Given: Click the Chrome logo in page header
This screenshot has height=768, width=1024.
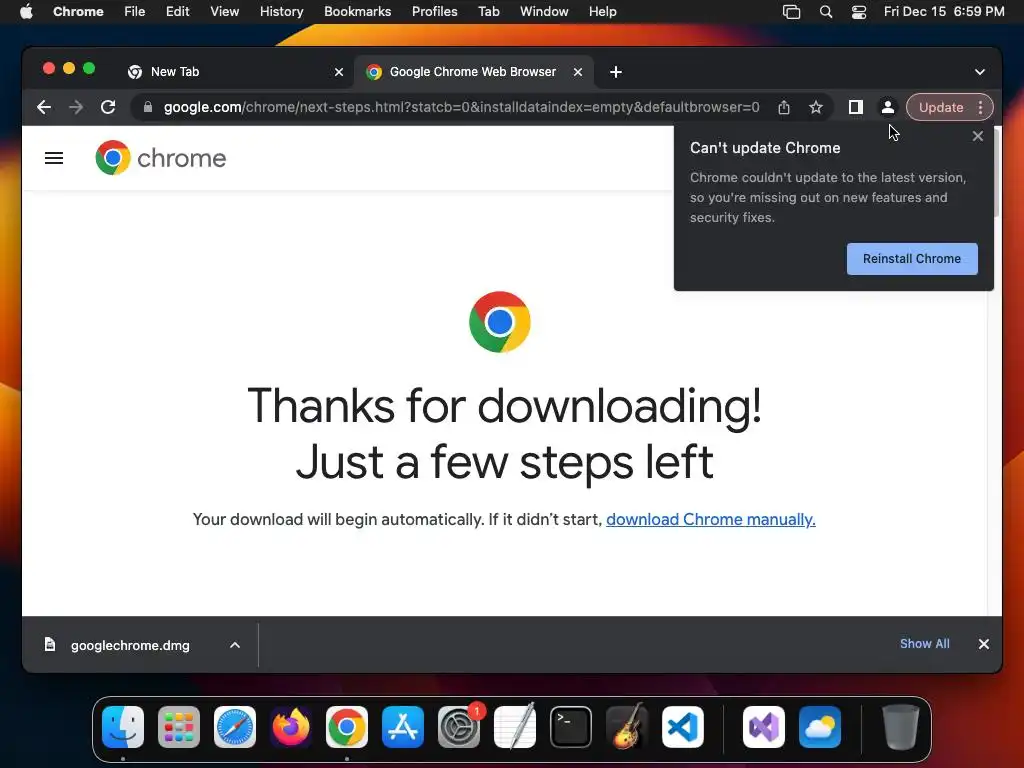Looking at the screenshot, I should (x=161, y=158).
